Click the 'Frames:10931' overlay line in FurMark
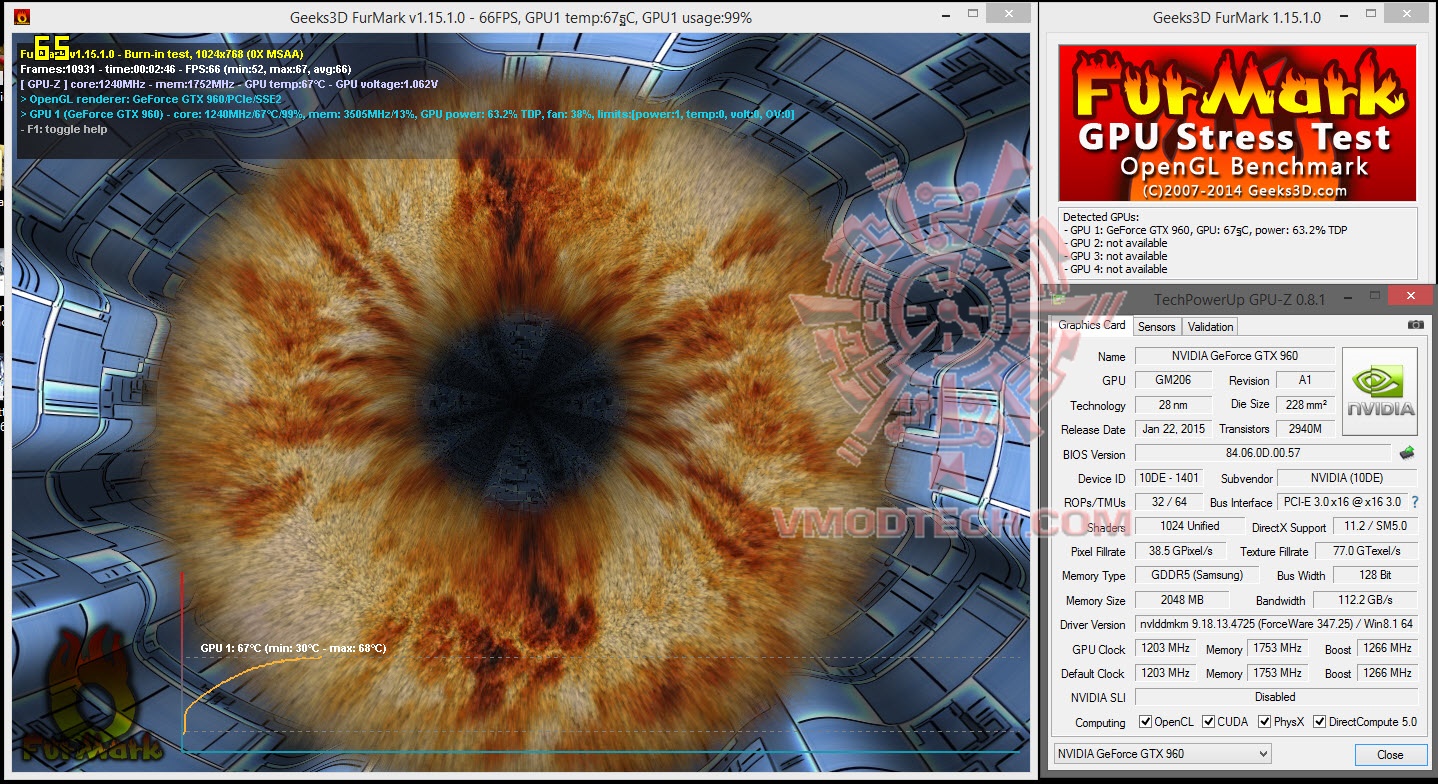The width and height of the screenshot is (1438, 784). [185, 69]
